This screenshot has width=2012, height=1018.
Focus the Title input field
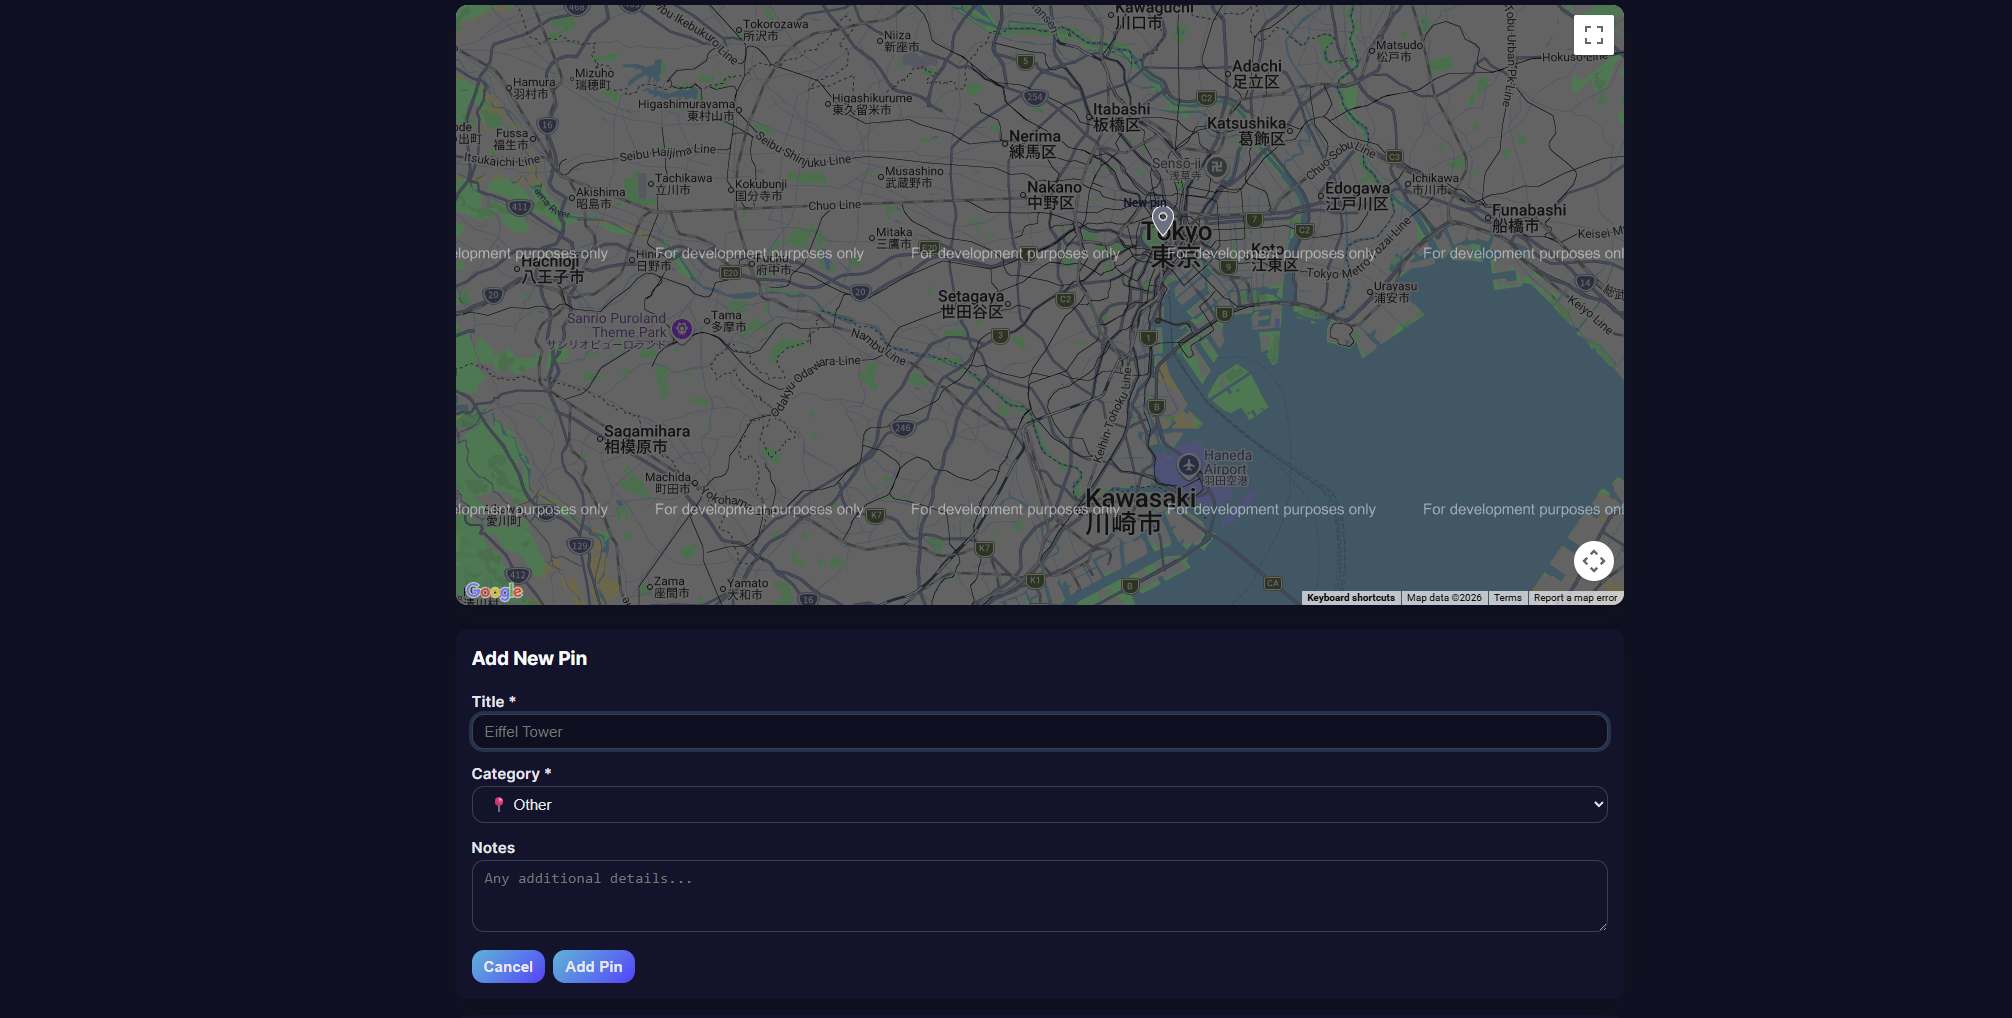pos(1039,732)
